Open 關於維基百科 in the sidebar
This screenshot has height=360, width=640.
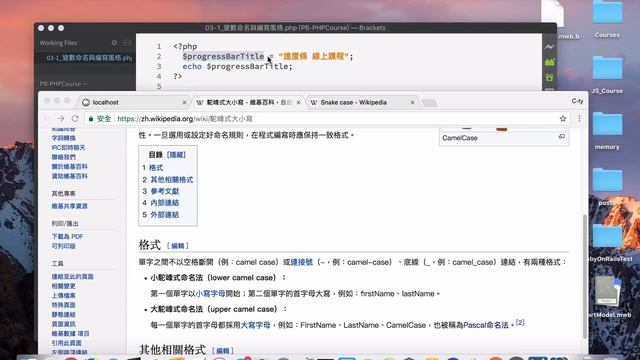coord(69,166)
